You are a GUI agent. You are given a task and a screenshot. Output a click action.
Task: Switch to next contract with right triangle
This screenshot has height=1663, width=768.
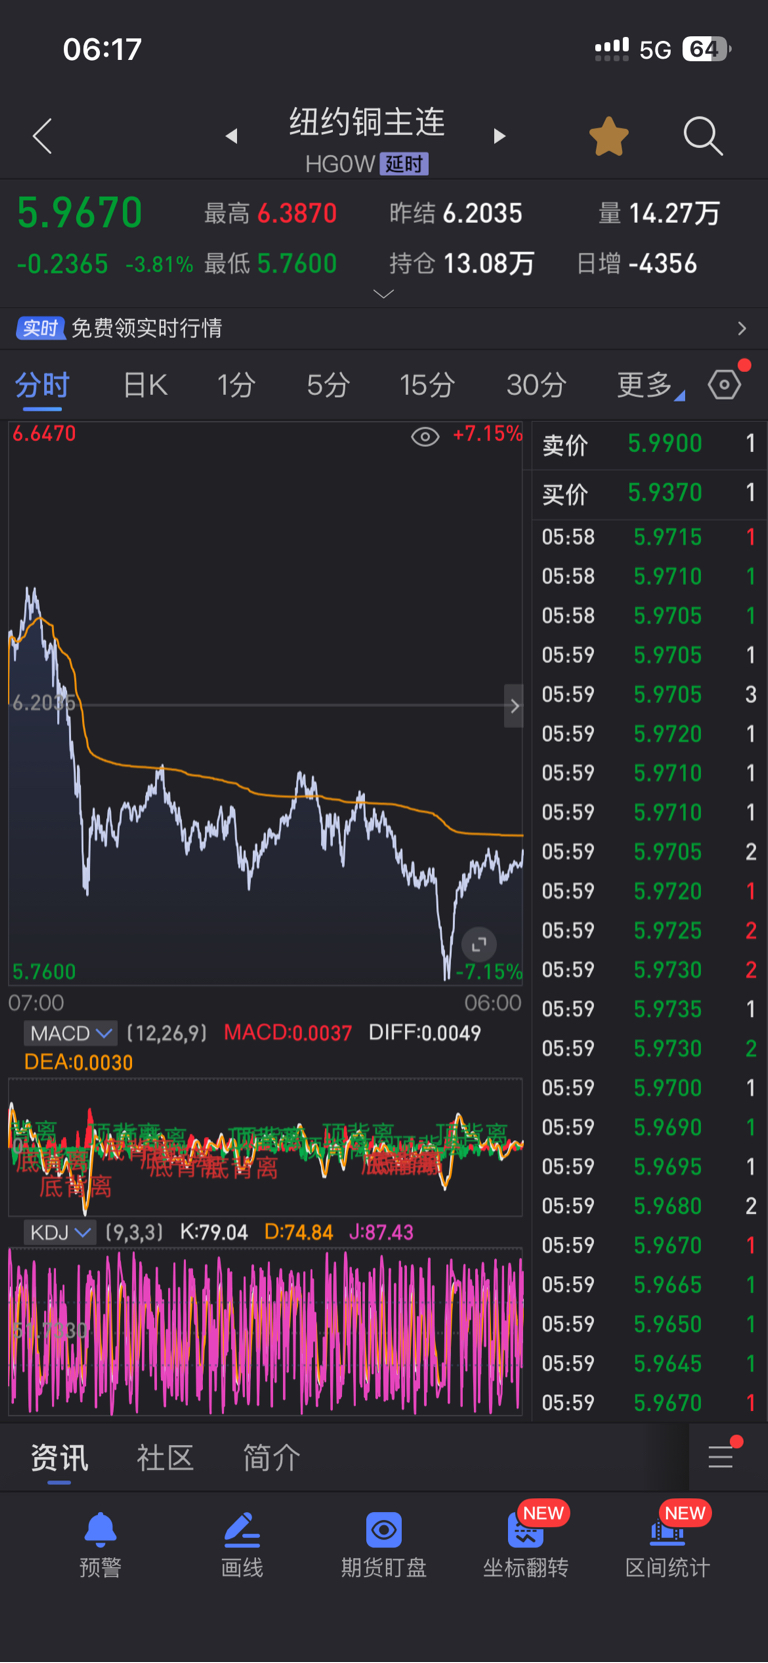pos(499,136)
